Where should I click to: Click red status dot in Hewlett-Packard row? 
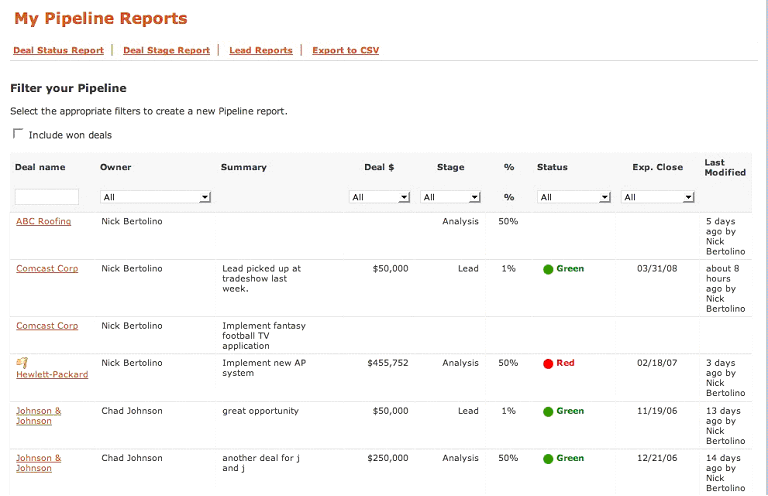point(548,364)
